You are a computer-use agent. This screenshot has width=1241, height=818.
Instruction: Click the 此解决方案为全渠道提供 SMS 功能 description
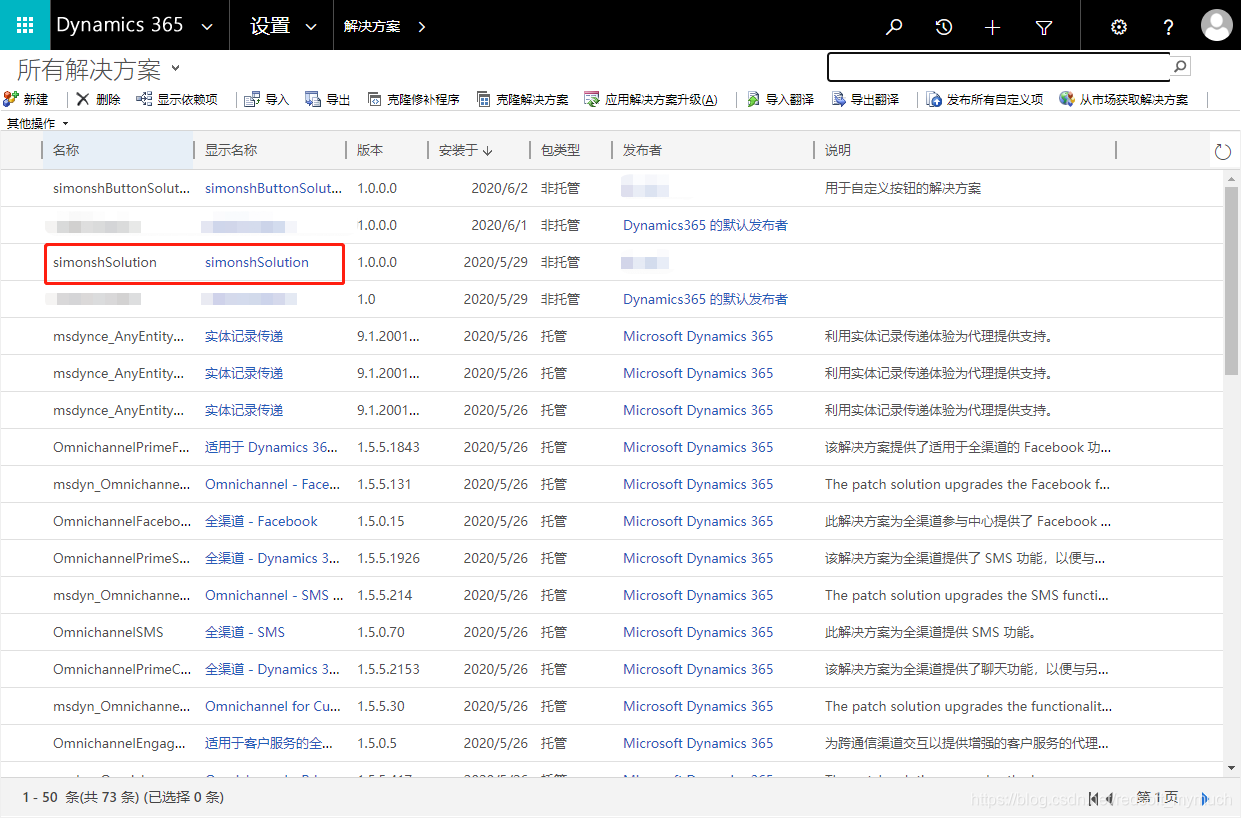pyautogui.click(x=930, y=632)
